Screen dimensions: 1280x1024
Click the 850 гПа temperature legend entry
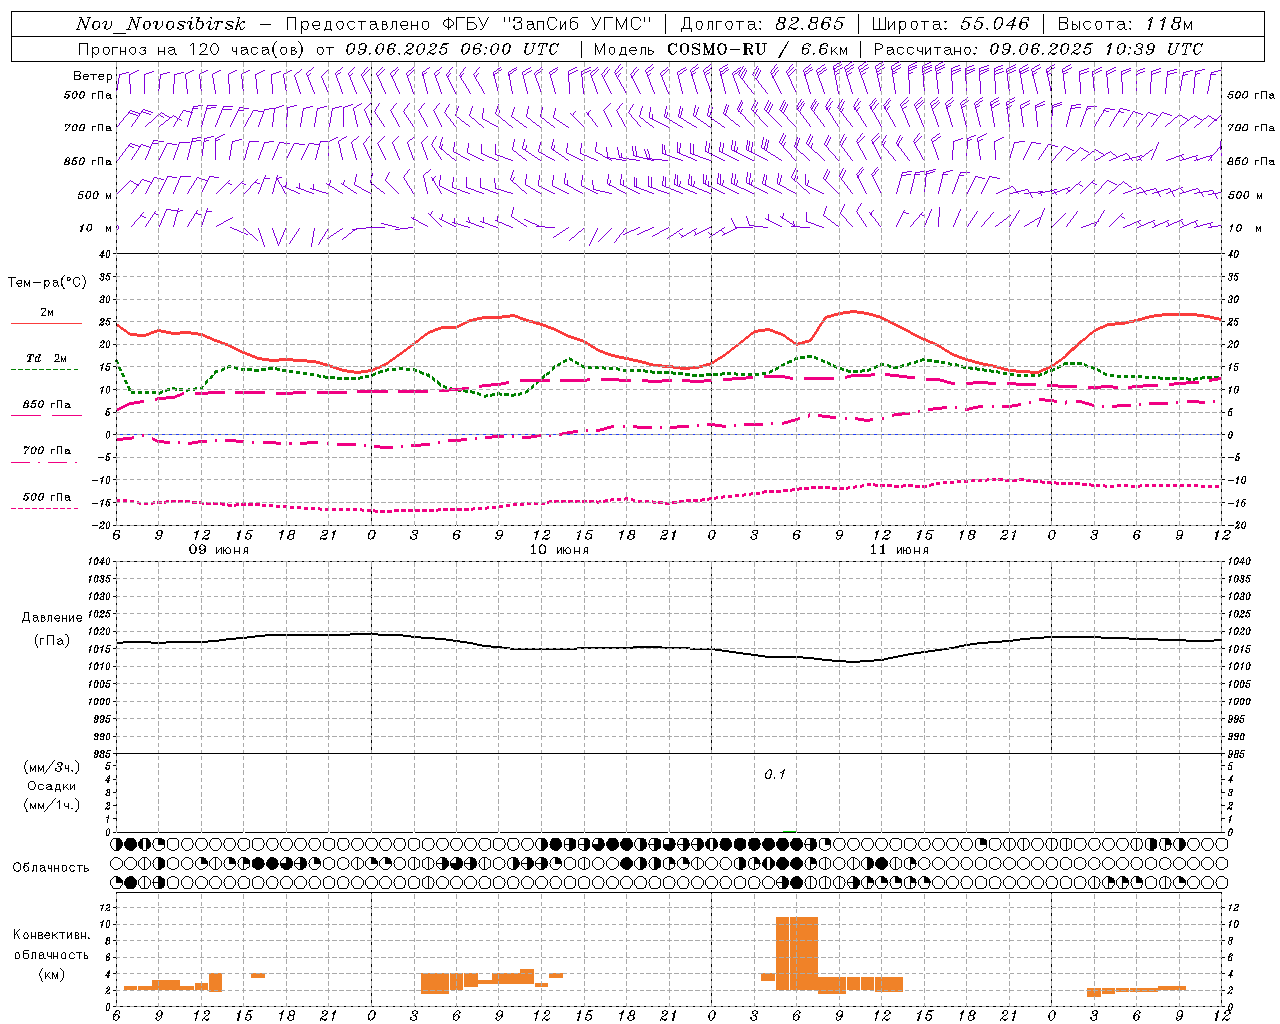47,405
